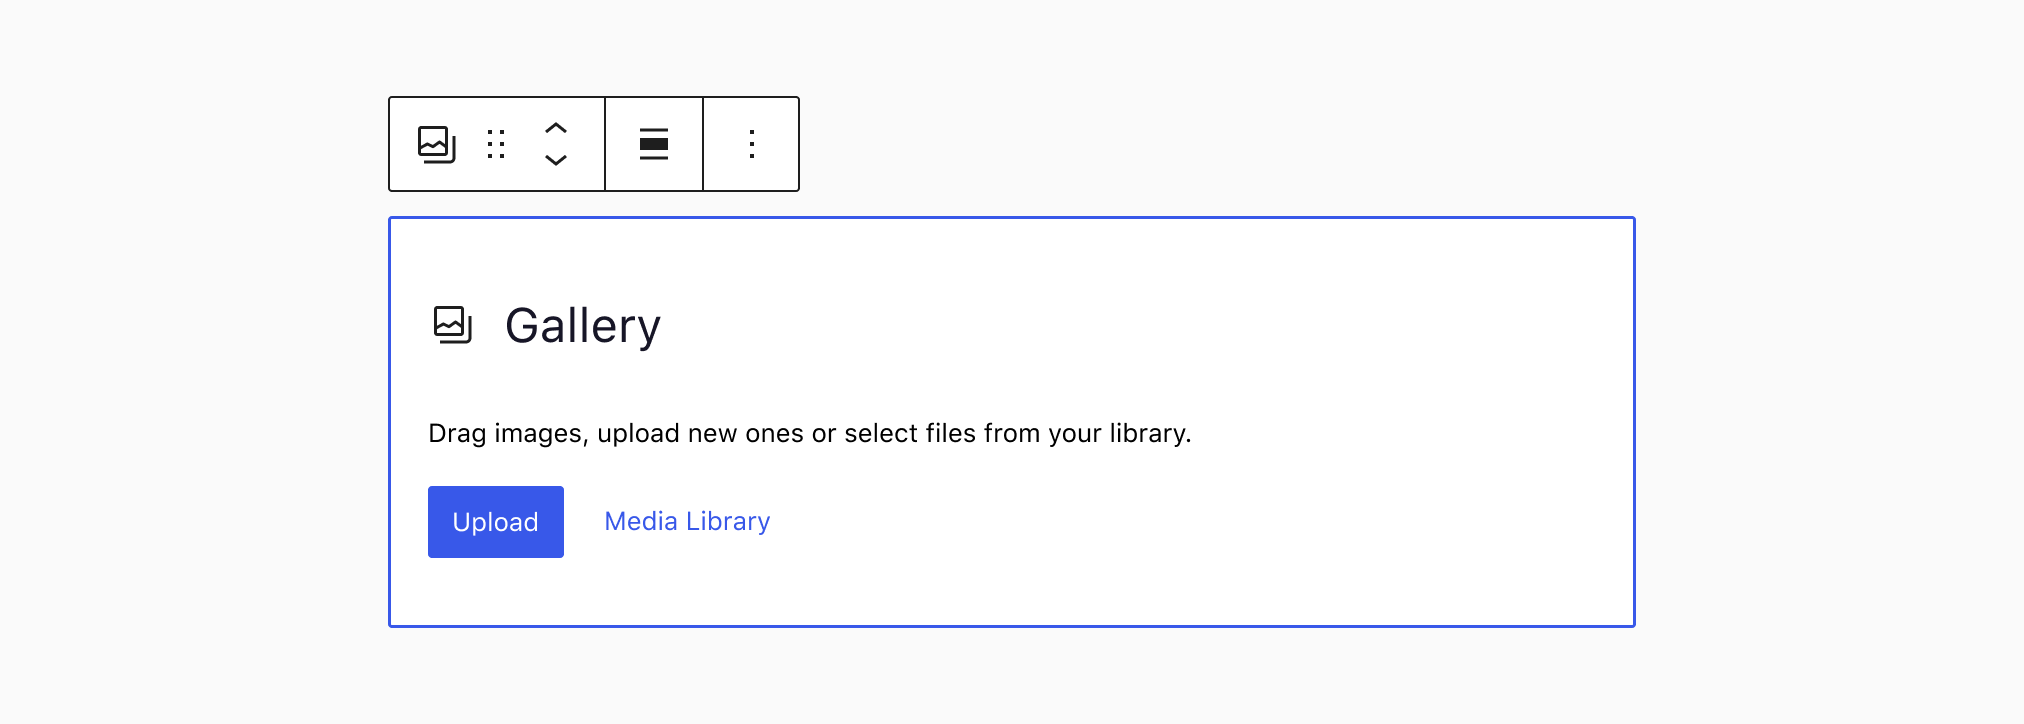Image resolution: width=2024 pixels, height=724 pixels.
Task: Show more Gallery block settings via vertical ellipsis
Action: click(752, 144)
